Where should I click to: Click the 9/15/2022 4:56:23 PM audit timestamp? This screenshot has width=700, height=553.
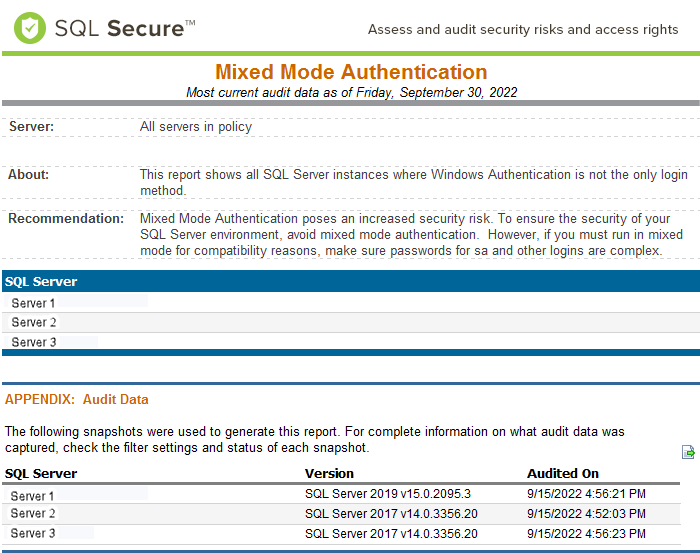(x=586, y=533)
